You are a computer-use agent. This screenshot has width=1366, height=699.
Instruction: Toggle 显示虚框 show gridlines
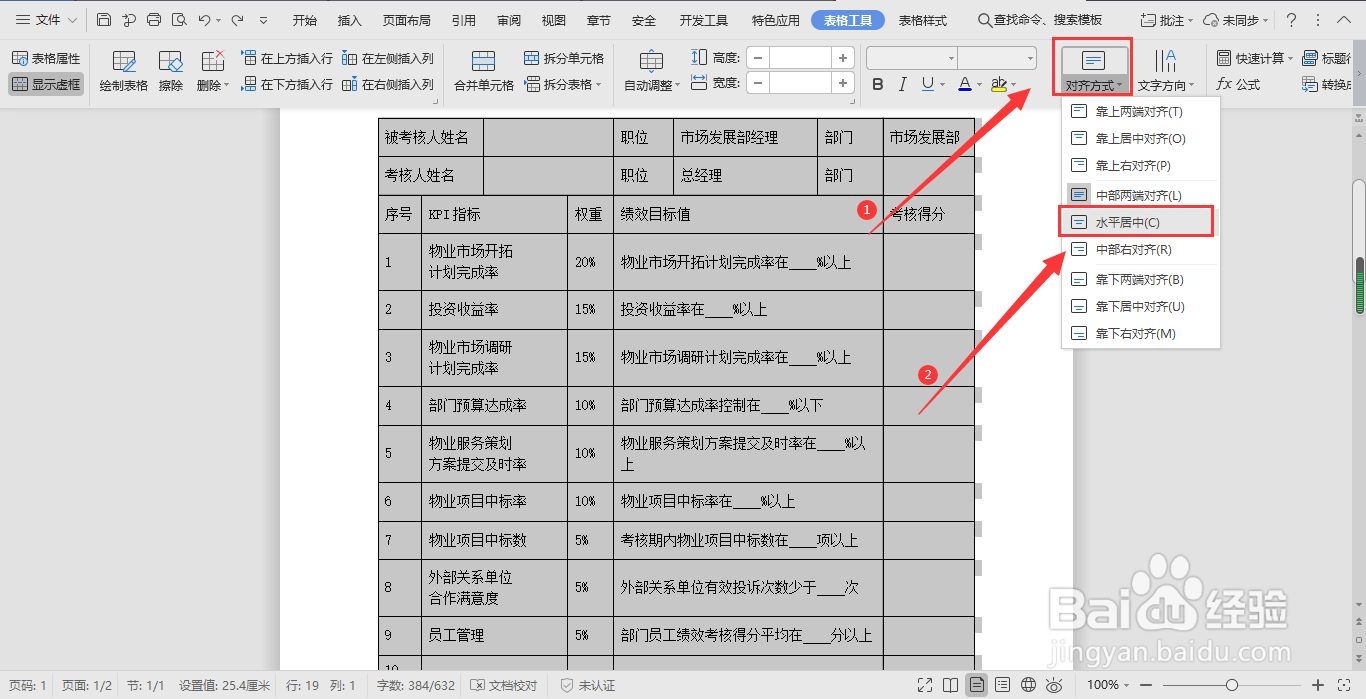coord(46,85)
